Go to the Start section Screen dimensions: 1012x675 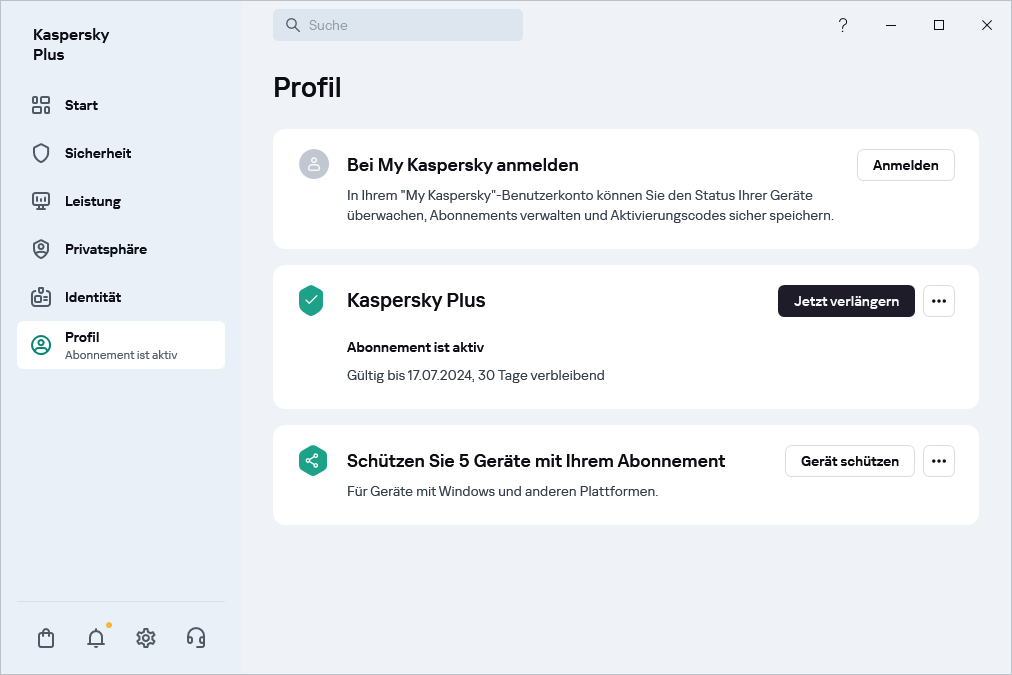[x=81, y=105]
